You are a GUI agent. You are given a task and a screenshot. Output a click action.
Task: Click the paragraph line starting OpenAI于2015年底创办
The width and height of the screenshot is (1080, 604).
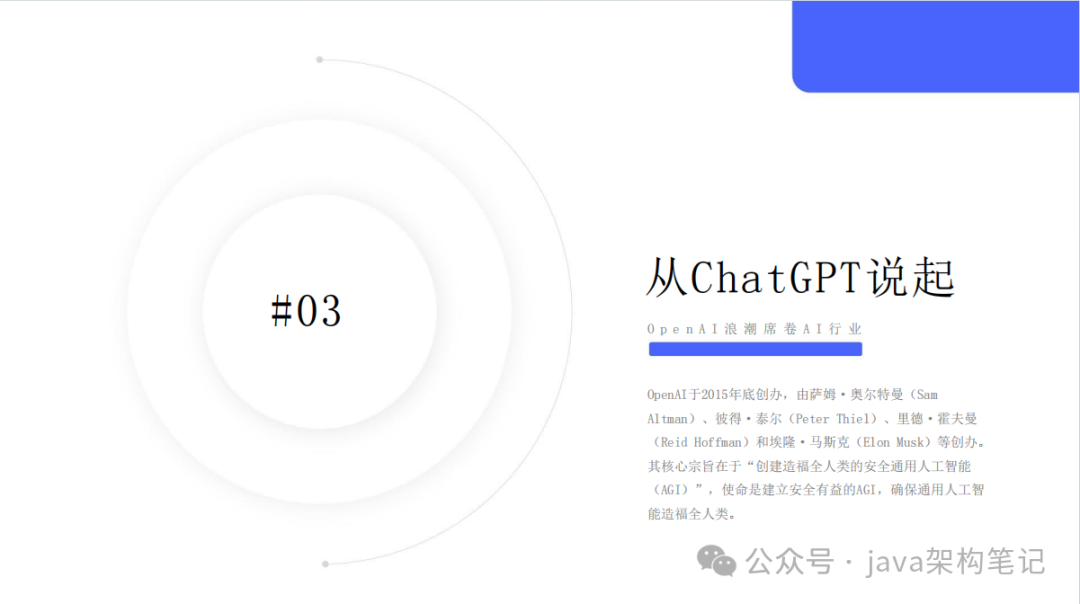[792, 395]
